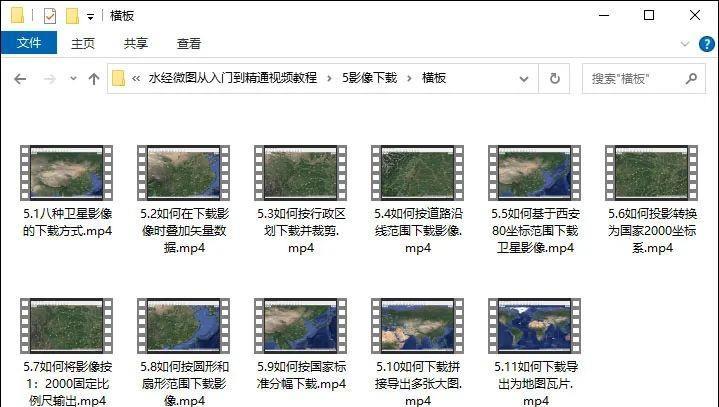Click the folder icon in title bar
719x407 pixels.
point(17,16)
